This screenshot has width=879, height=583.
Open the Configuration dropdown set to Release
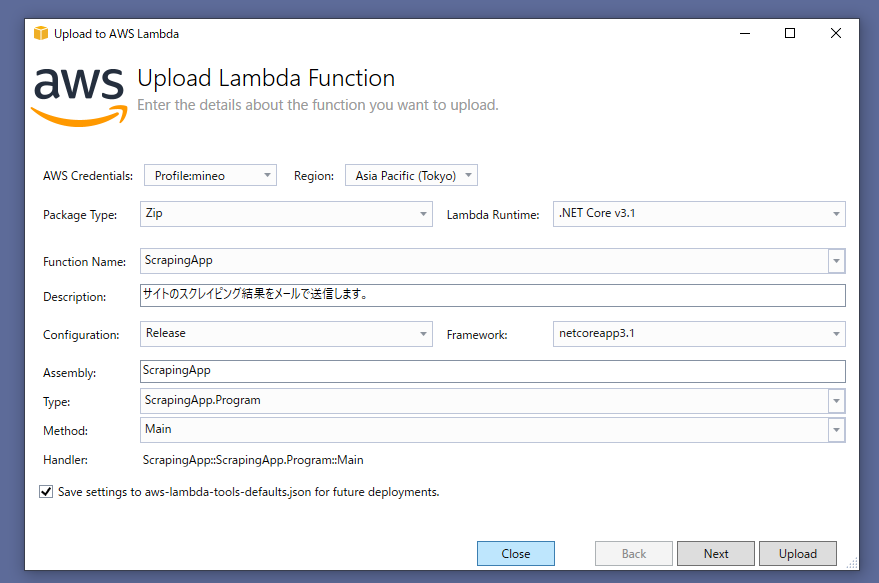tap(424, 334)
